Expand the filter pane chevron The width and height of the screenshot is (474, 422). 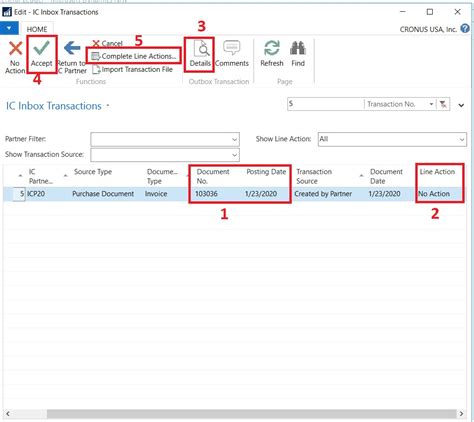(461, 105)
